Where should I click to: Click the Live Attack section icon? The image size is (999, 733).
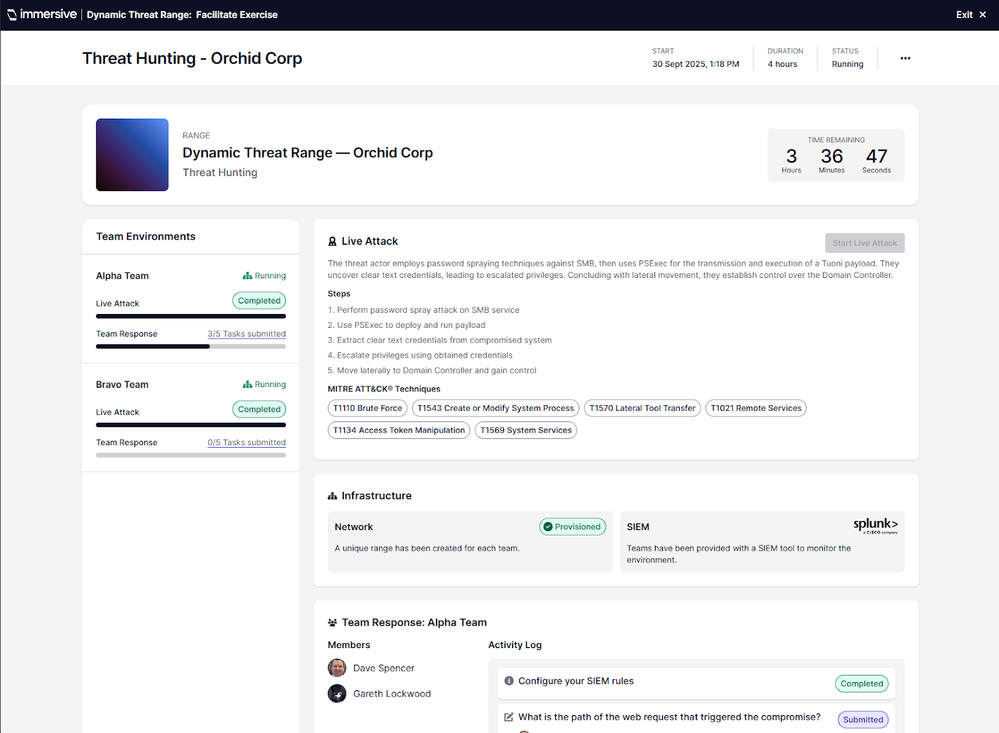click(332, 241)
